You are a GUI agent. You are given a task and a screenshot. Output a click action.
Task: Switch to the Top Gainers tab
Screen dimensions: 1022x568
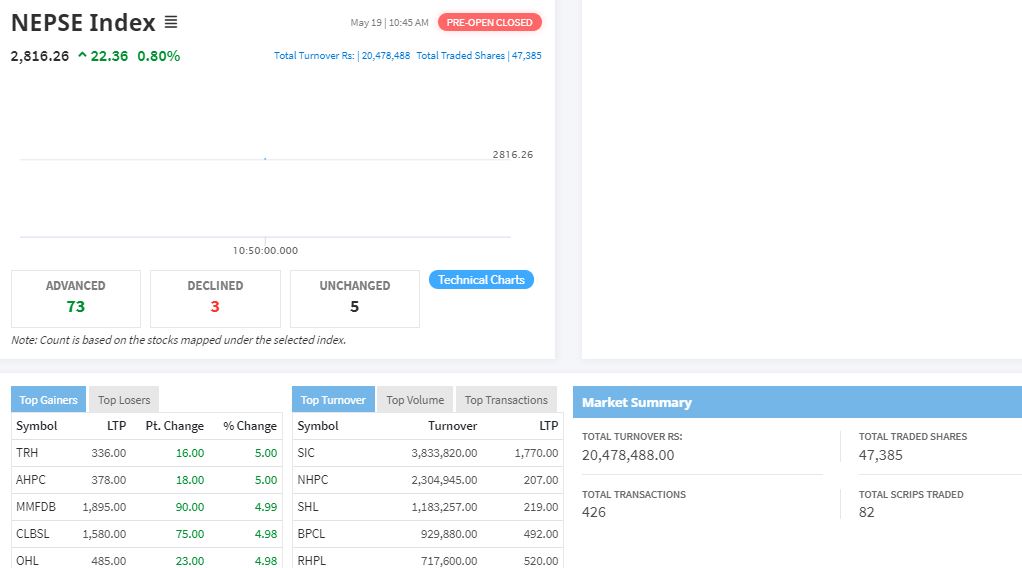point(48,400)
